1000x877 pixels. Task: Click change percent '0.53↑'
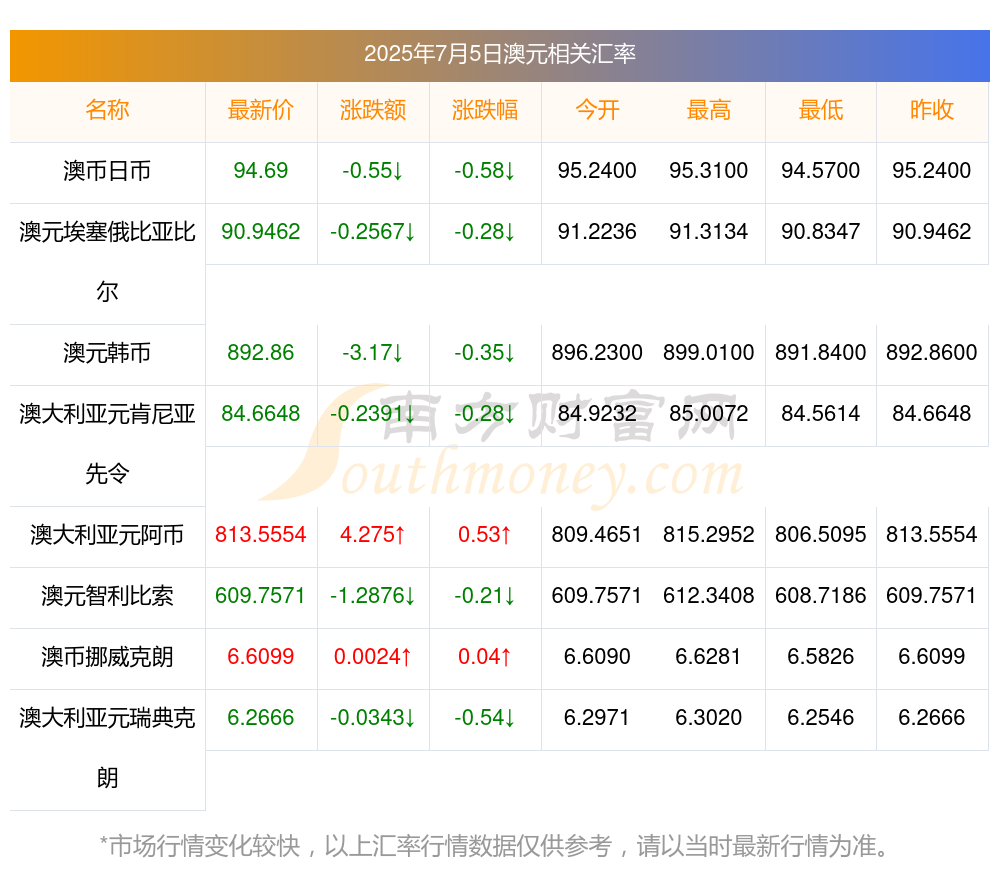(485, 534)
